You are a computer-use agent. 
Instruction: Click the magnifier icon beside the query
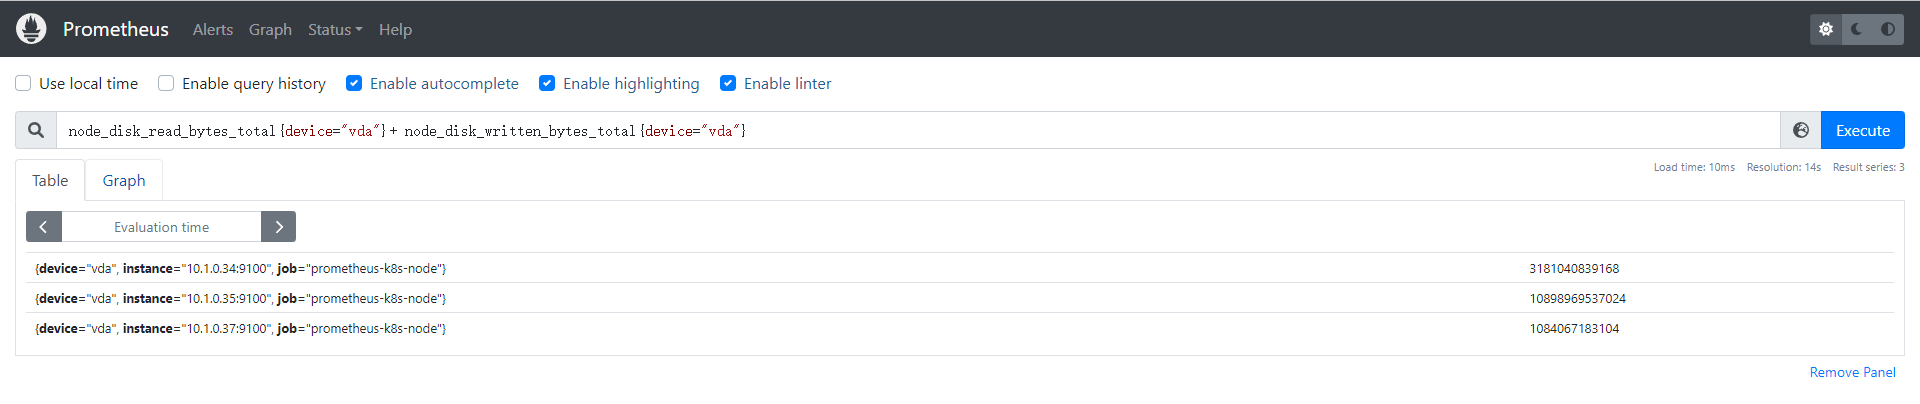pos(36,130)
